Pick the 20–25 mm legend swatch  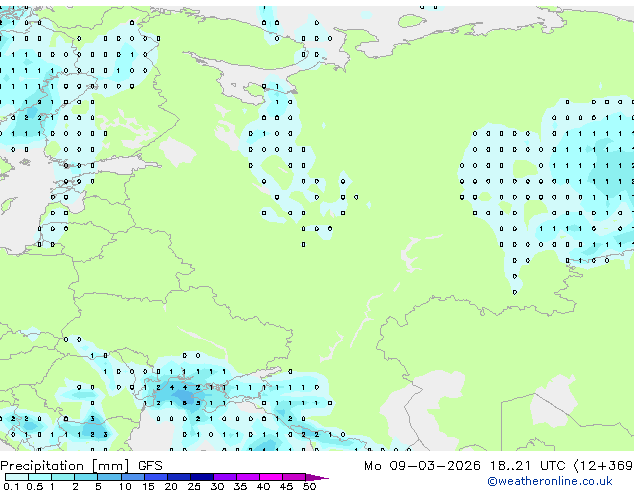tap(178, 477)
